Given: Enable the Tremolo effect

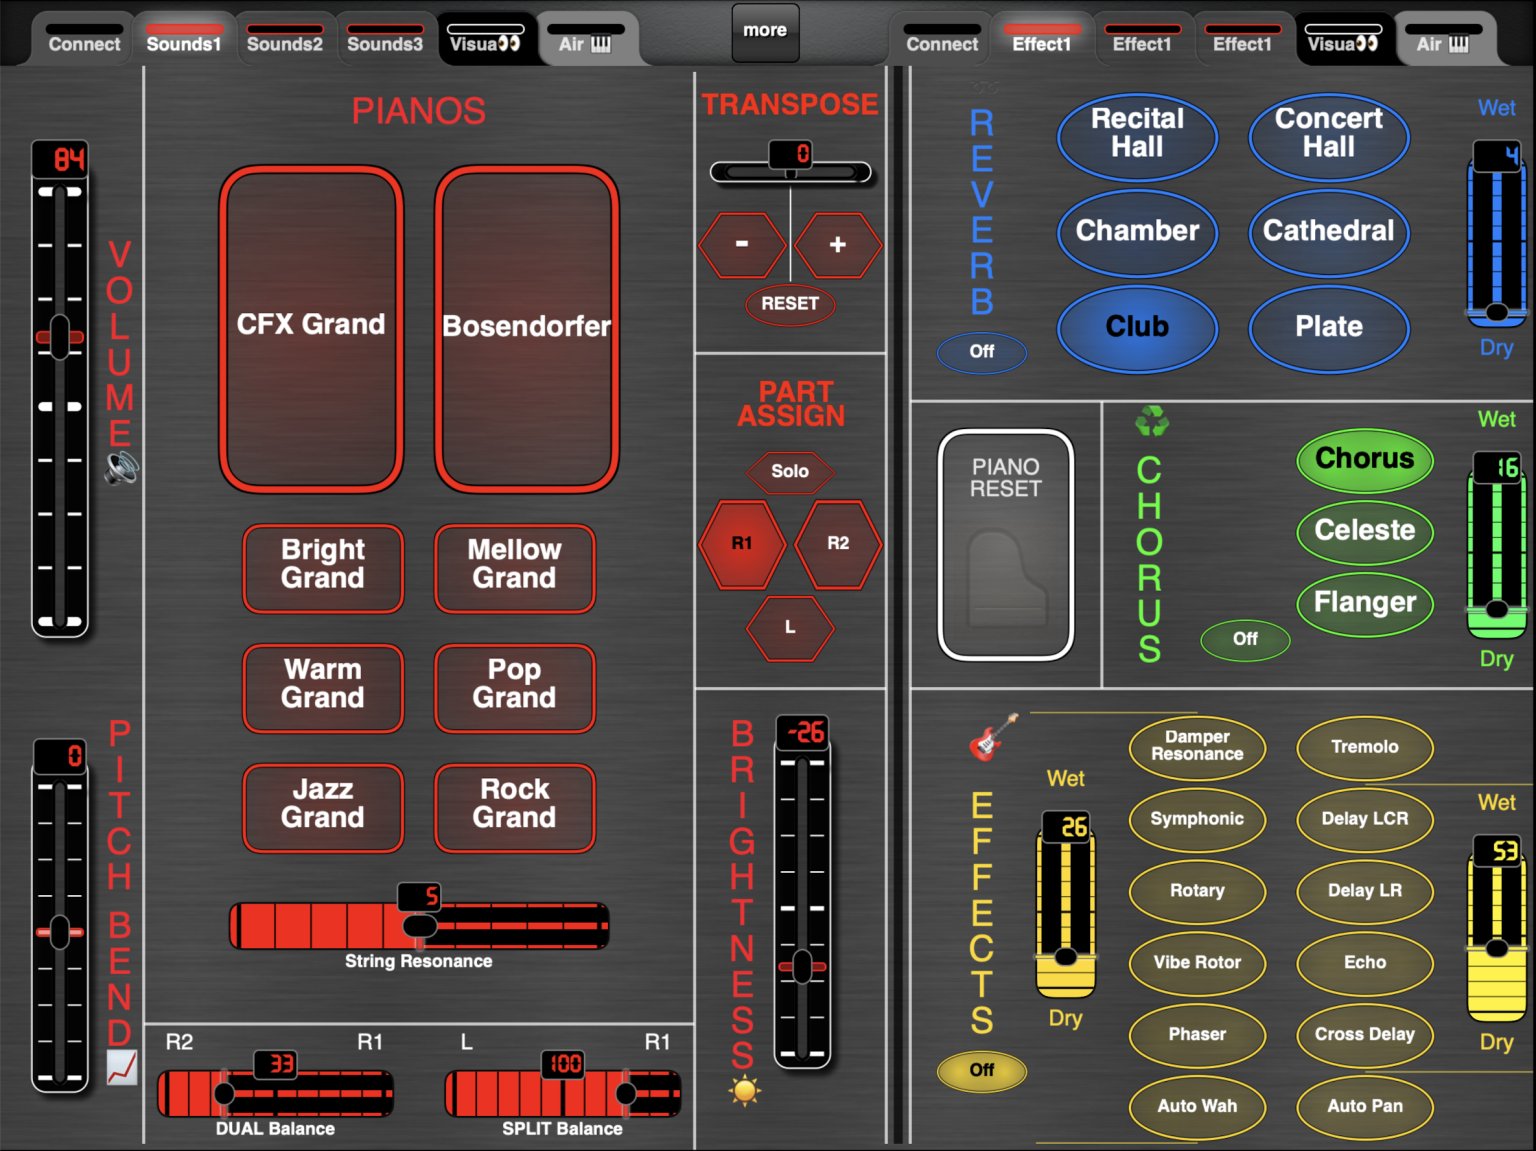Looking at the screenshot, I should pyautogui.click(x=1365, y=747).
